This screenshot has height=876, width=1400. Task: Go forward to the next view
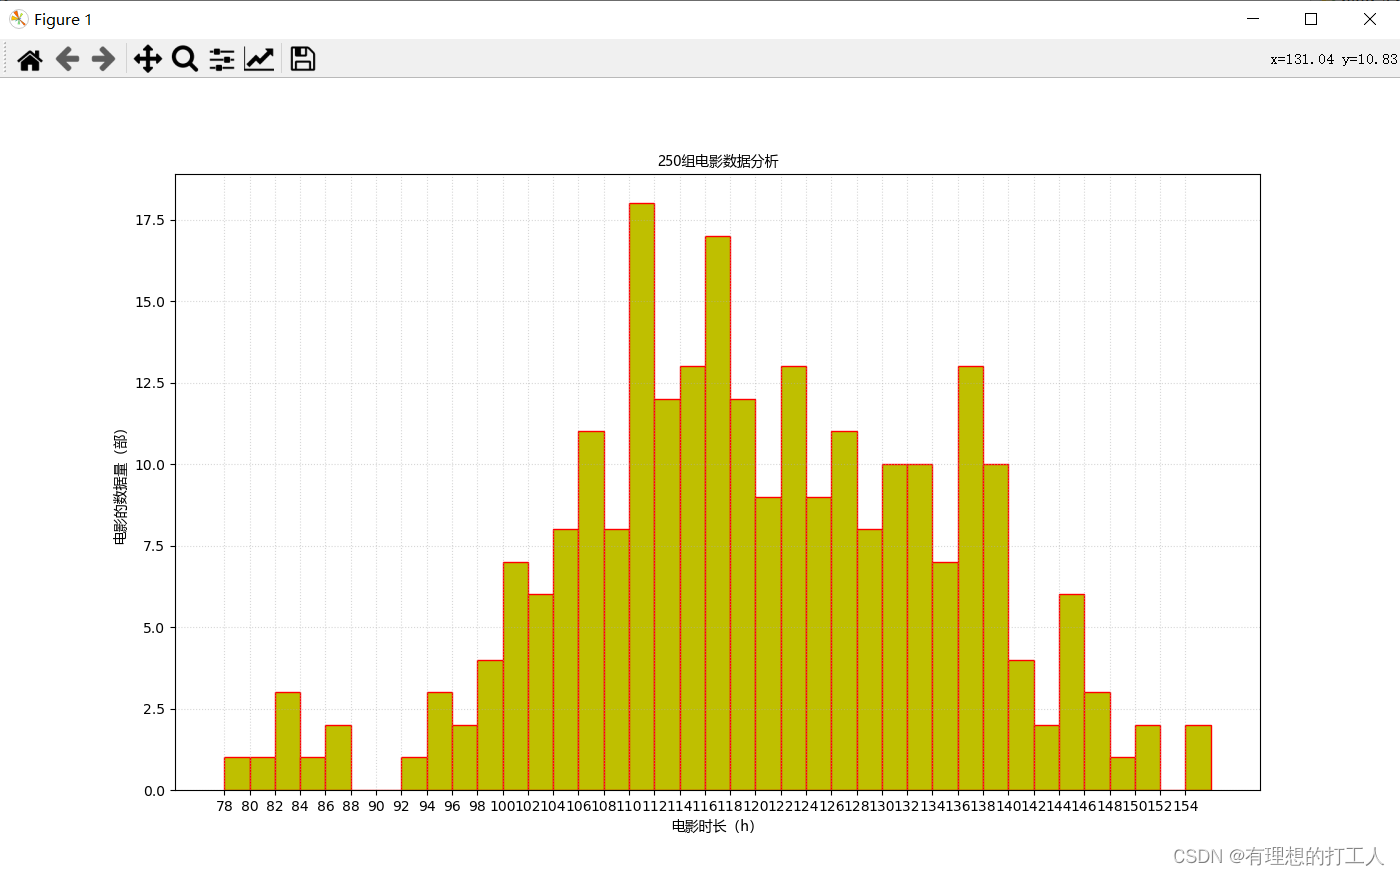pyautogui.click(x=103, y=59)
